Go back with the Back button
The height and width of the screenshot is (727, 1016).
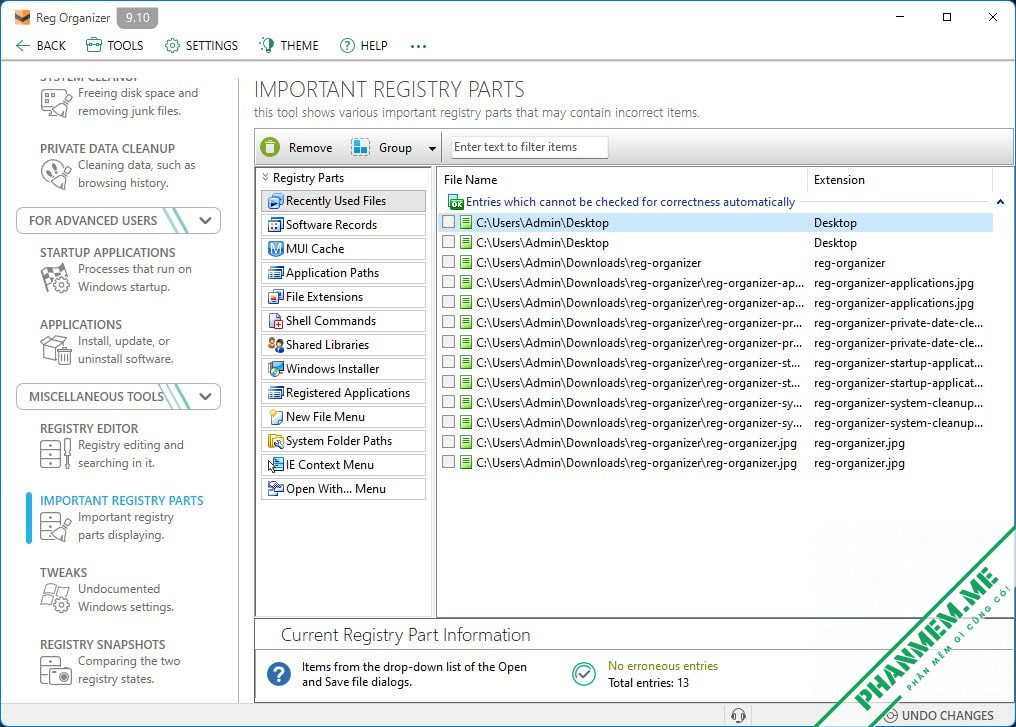coord(40,45)
